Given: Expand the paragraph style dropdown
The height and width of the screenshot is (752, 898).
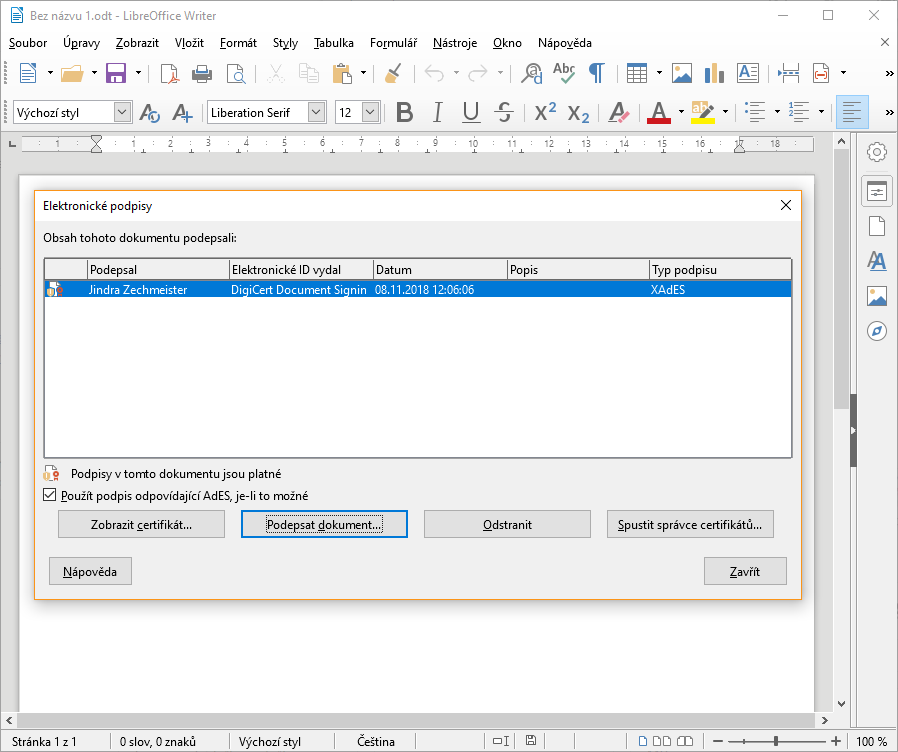Looking at the screenshot, I should [x=122, y=112].
